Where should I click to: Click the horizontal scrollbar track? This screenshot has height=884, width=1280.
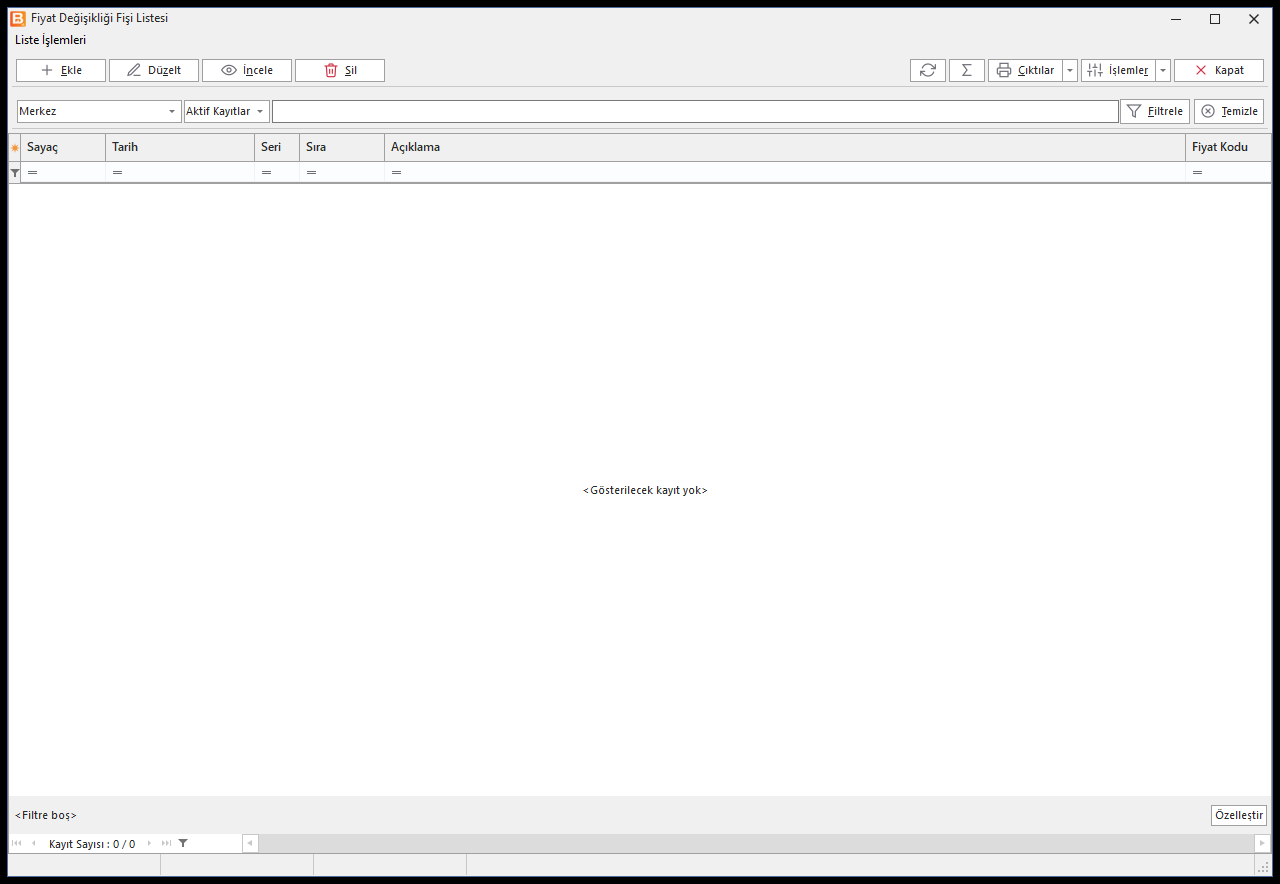click(756, 844)
